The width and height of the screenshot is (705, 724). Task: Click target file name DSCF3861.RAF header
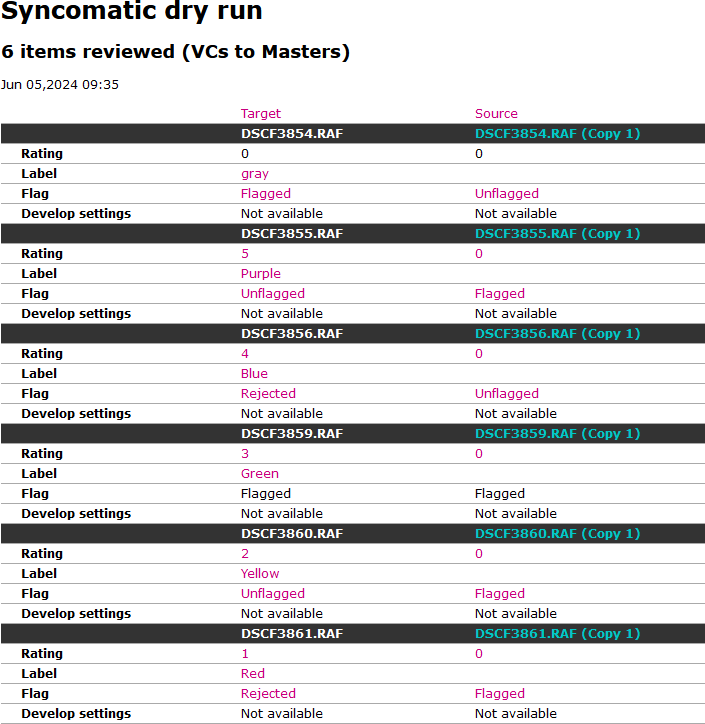[x=292, y=634]
